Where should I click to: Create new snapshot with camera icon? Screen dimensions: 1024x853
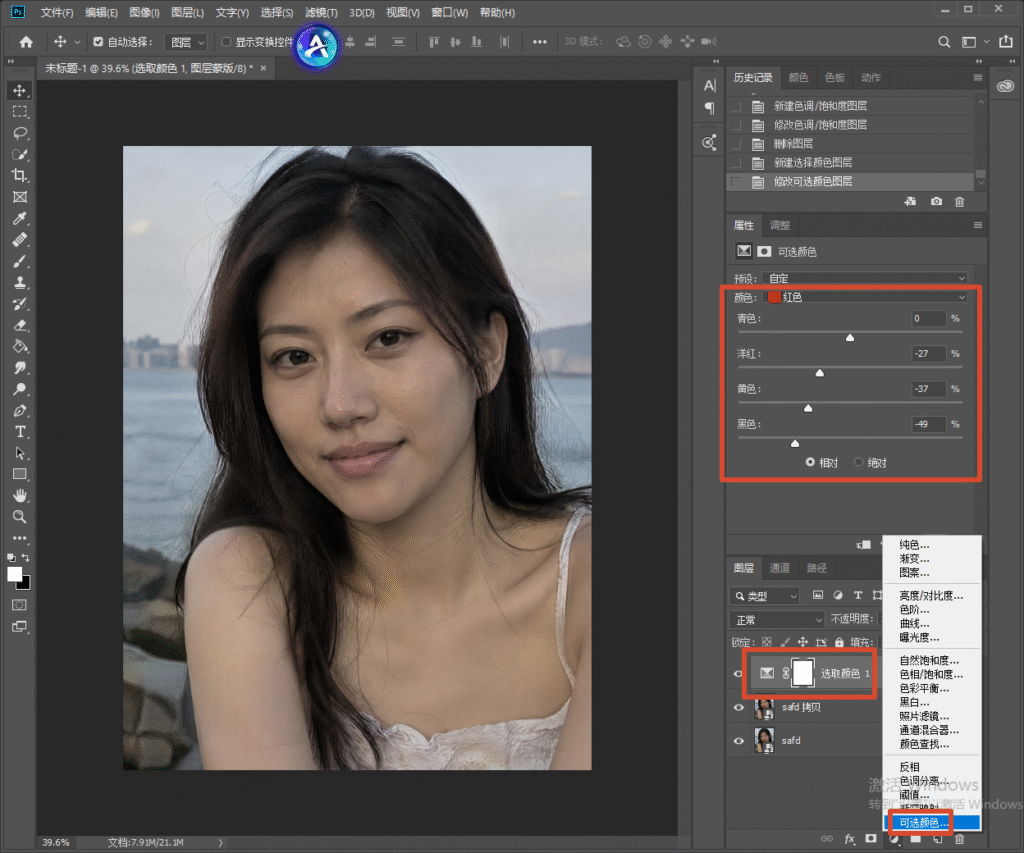[936, 202]
